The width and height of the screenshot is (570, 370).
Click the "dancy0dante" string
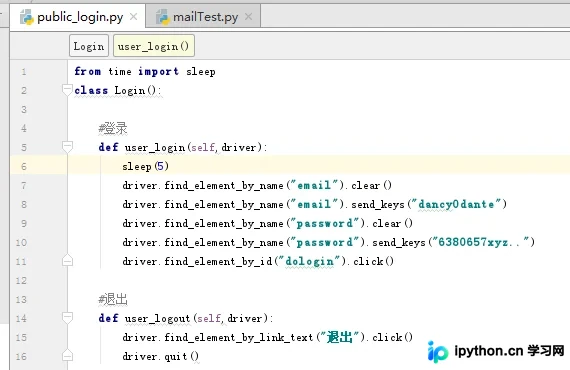[x=456, y=204]
